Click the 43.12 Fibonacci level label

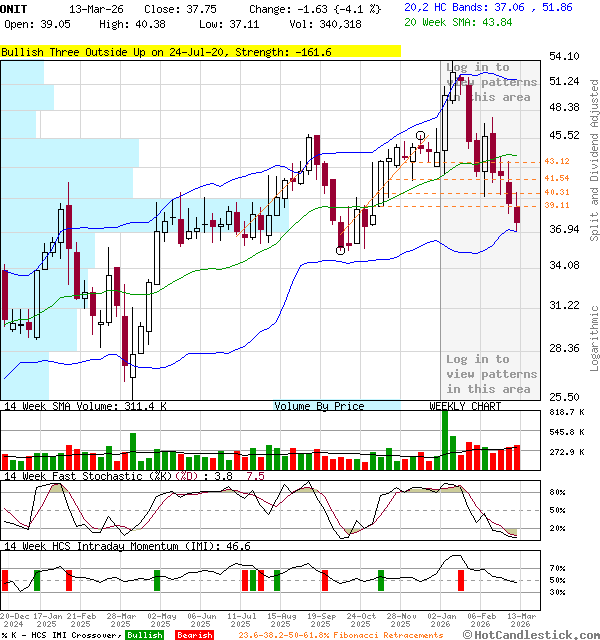557,161
